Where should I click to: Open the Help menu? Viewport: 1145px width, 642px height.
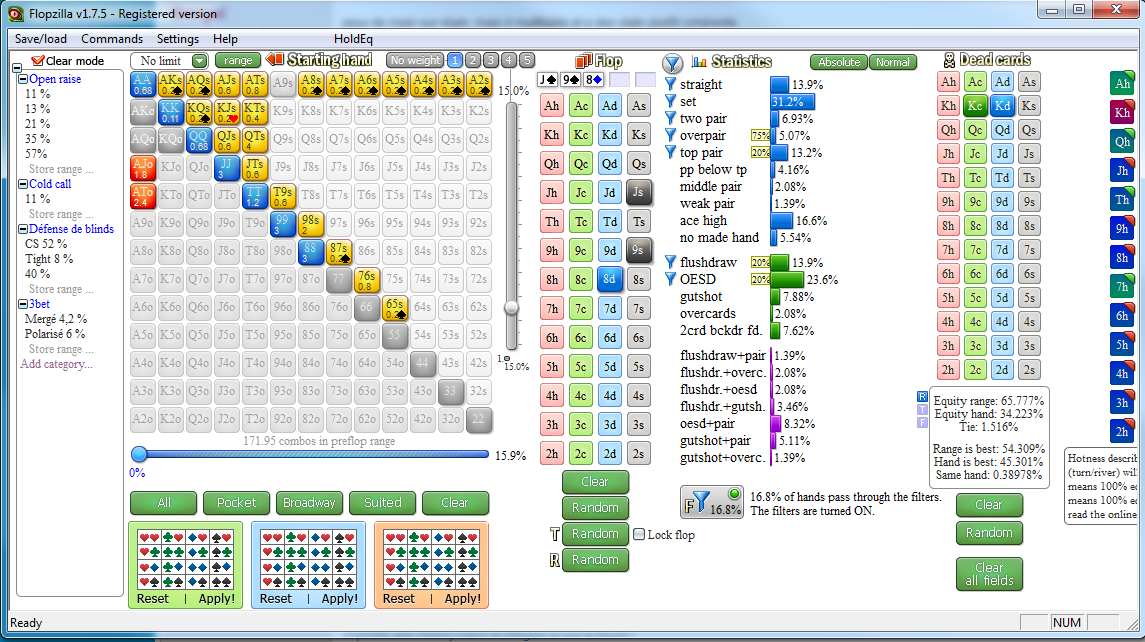click(x=225, y=39)
